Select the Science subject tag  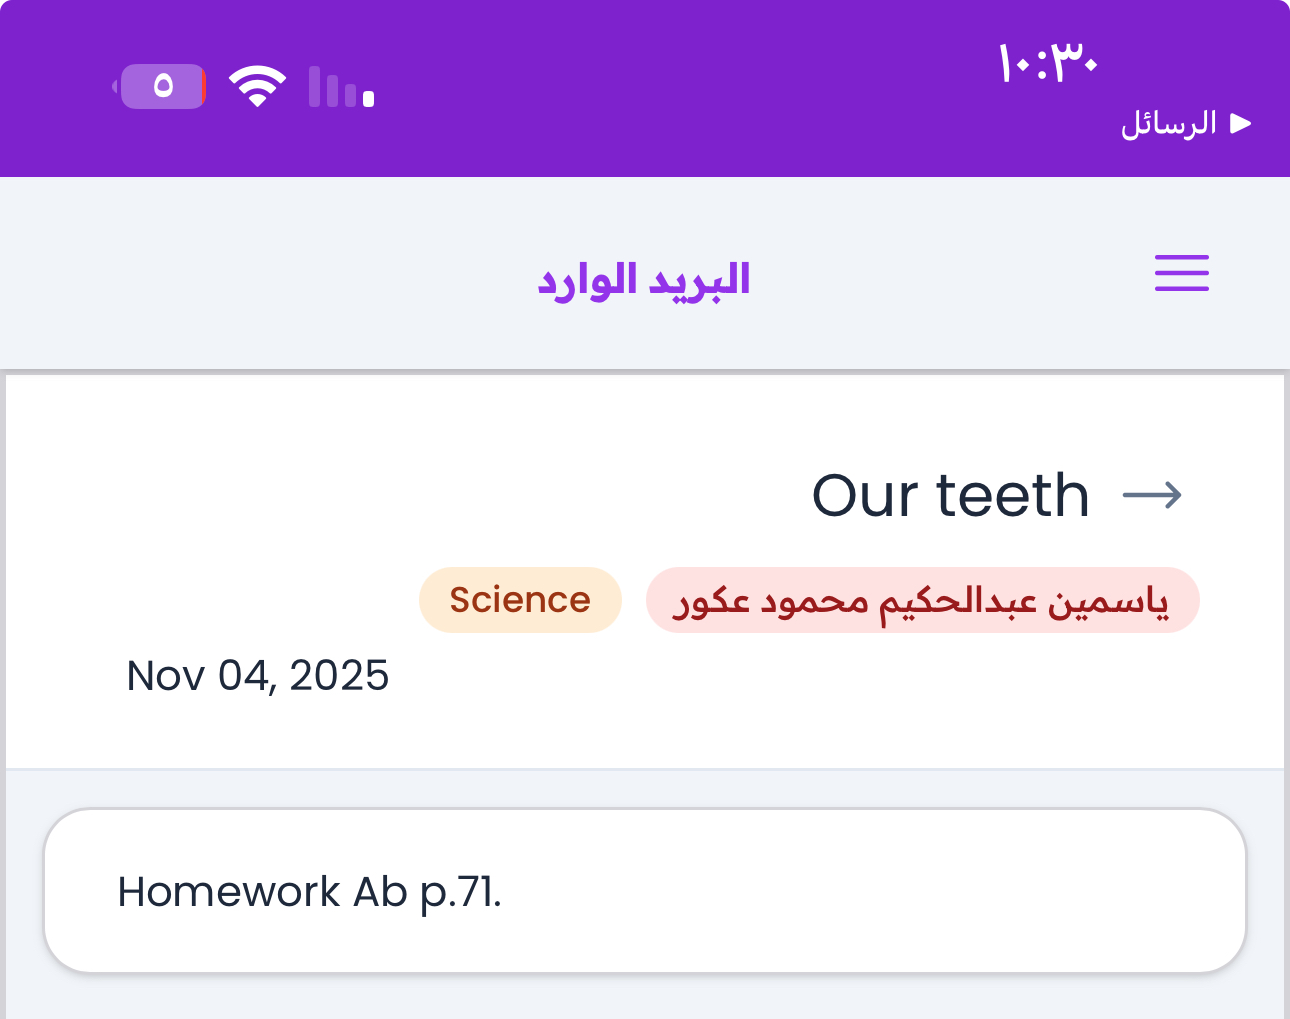click(x=520, y=600)
